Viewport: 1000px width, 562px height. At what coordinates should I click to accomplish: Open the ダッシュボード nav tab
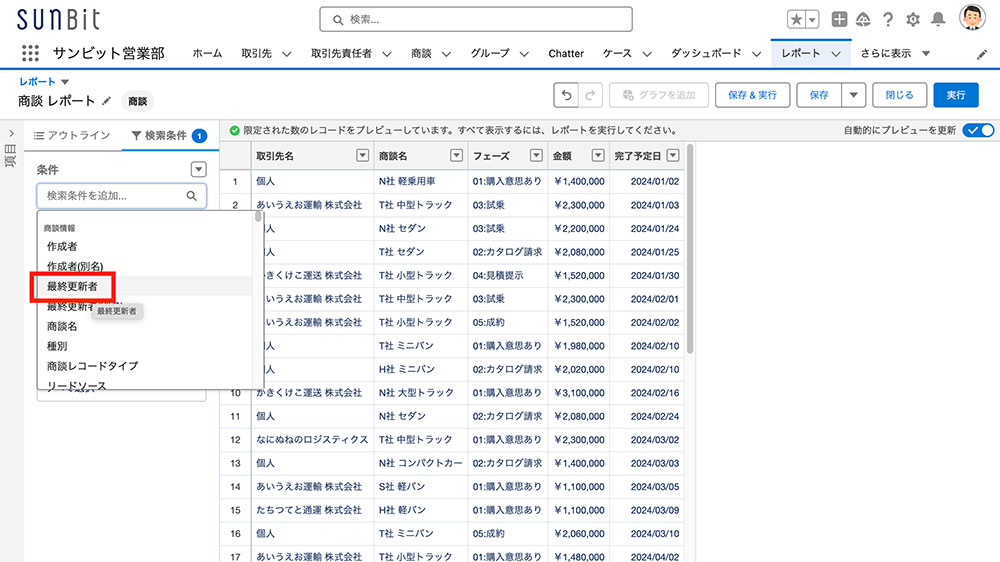point(706,54)
